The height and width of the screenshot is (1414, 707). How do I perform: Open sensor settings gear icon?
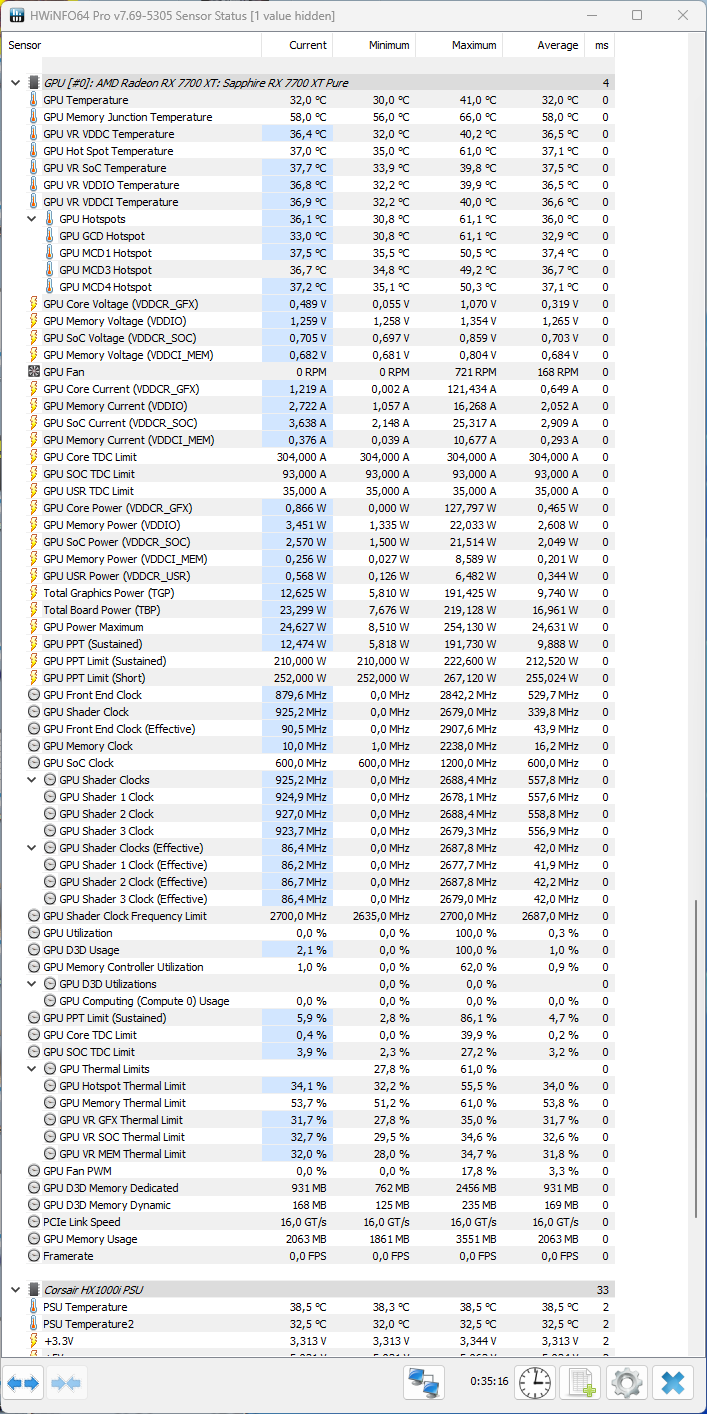tap(627, 1384)
